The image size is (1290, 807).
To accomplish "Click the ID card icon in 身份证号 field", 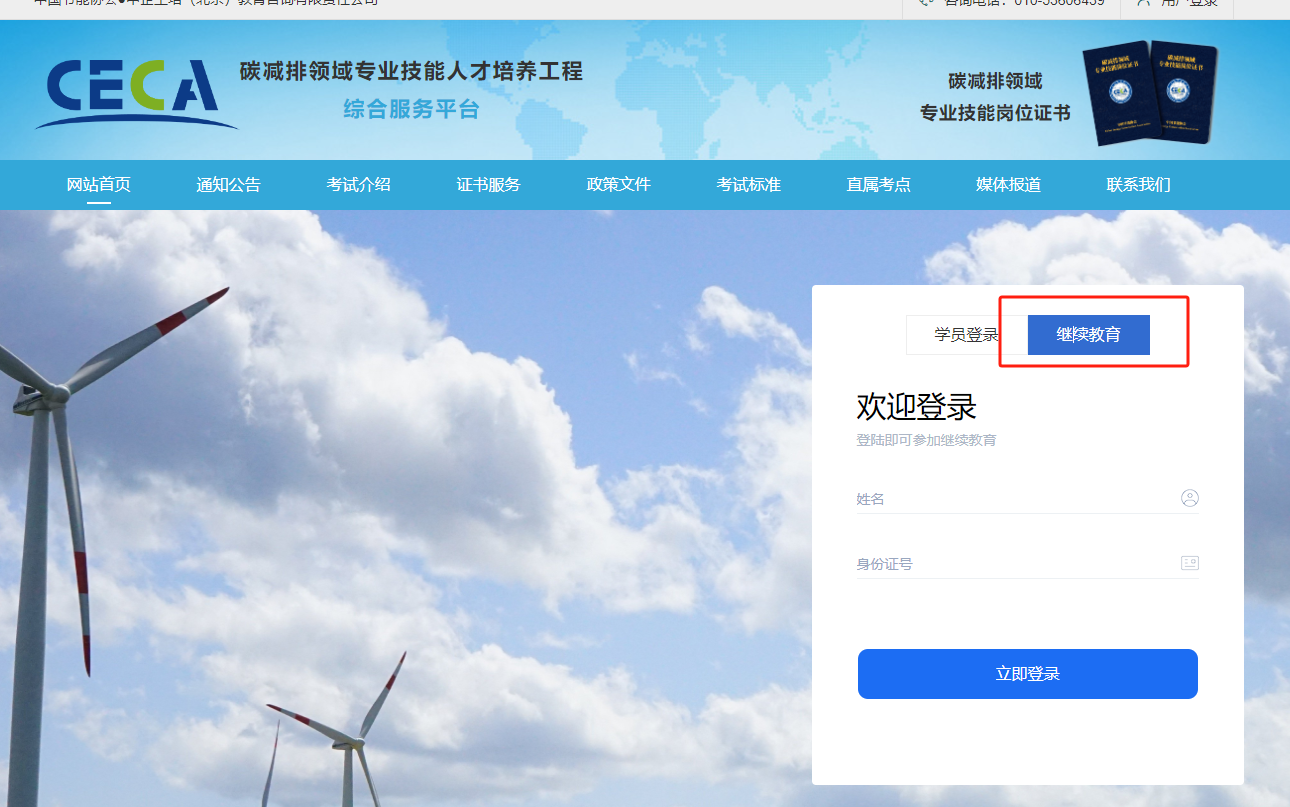I will coord(1190,563).
